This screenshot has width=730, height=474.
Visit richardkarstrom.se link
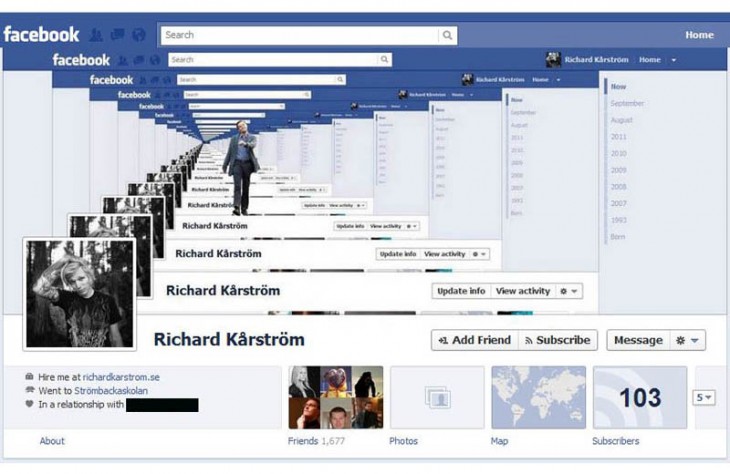click(x=121, y=377)
